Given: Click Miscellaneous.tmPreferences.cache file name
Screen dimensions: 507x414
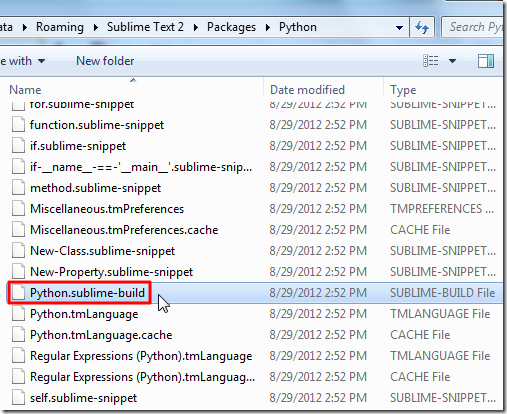Looking at the screenshot, I should (124, 230).
